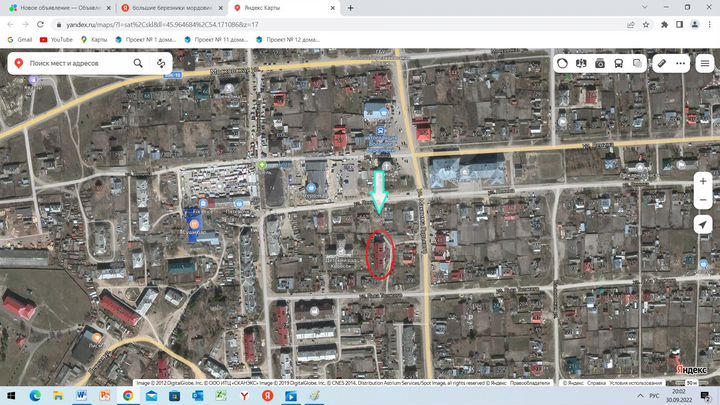
Task: Open the round red Yandex 'Я' taskbar icon
Action: (268, 396)
